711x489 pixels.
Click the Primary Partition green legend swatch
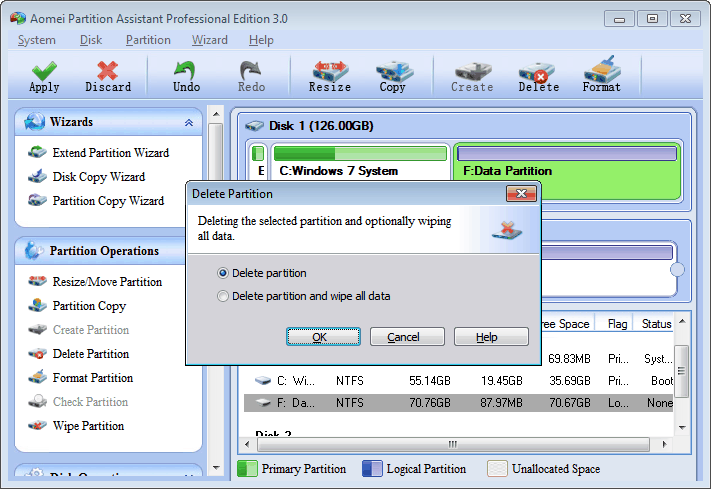[247, 469]
